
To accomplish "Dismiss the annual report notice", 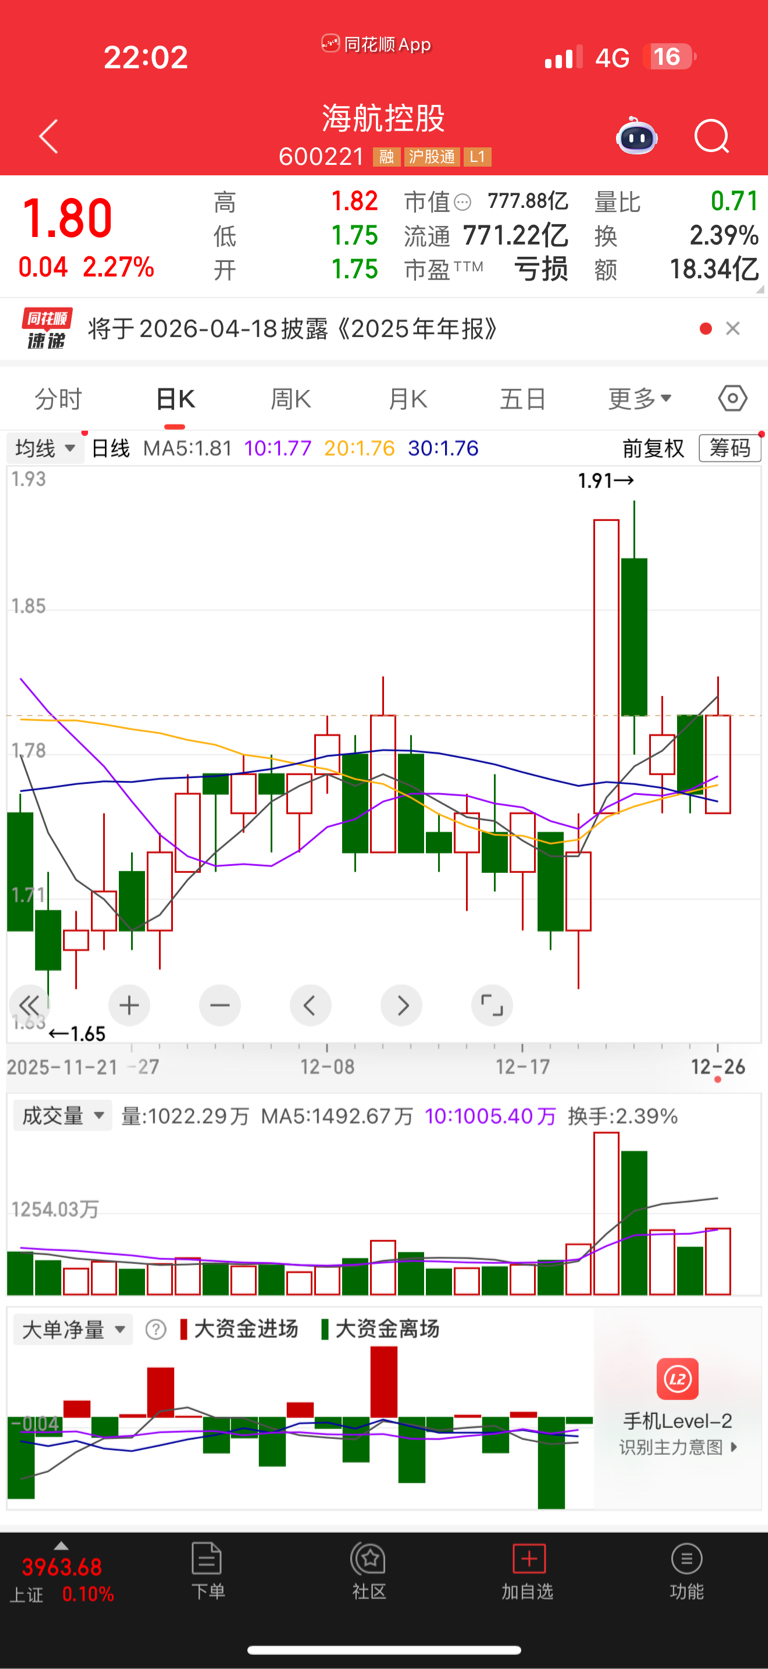I will point(733,329).
